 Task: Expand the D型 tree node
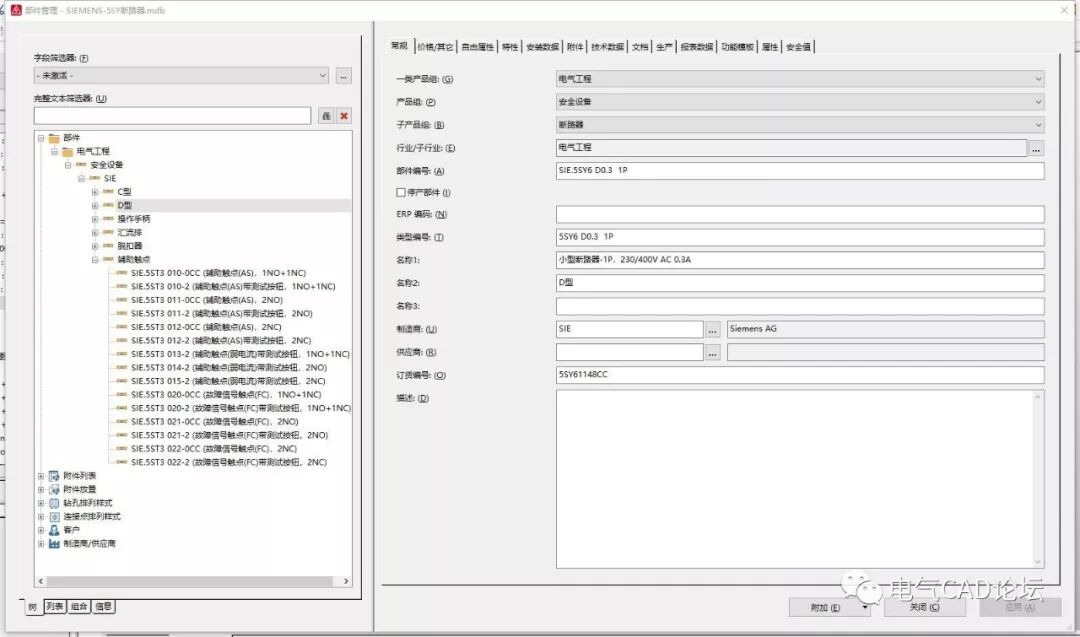click(95, 205)
